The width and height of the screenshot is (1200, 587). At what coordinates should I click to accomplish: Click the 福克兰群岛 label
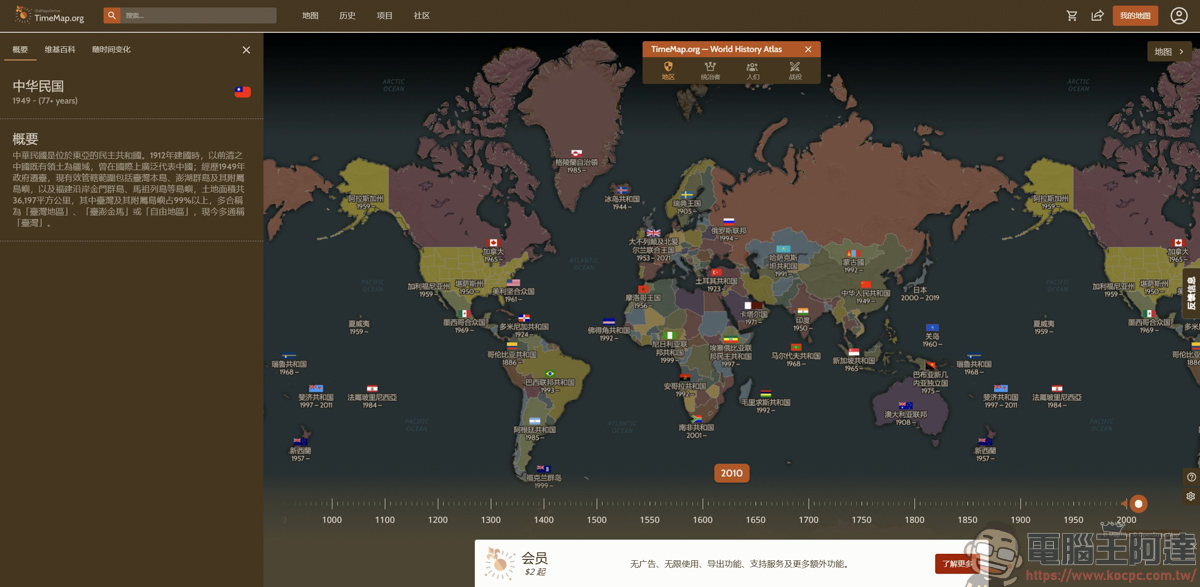coord(543,477)
